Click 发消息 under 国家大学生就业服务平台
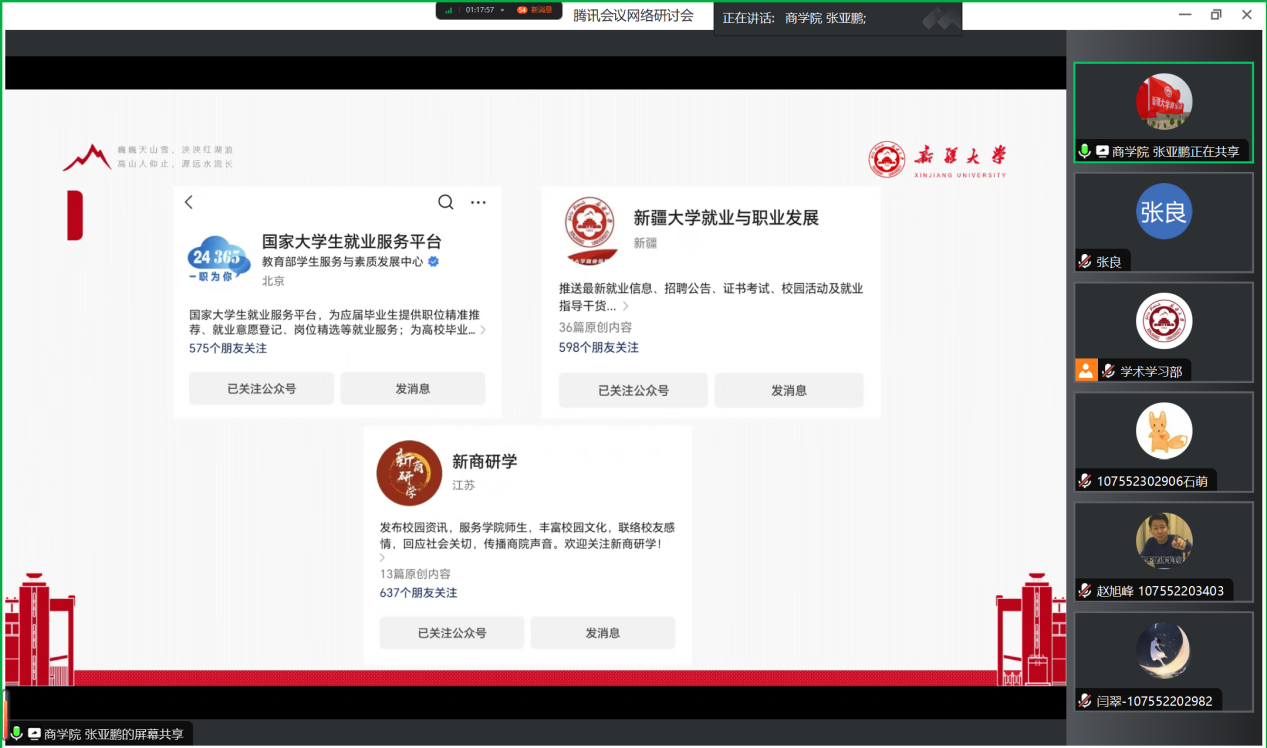The height and width of the screenshot is (748, 1267). 412,389
